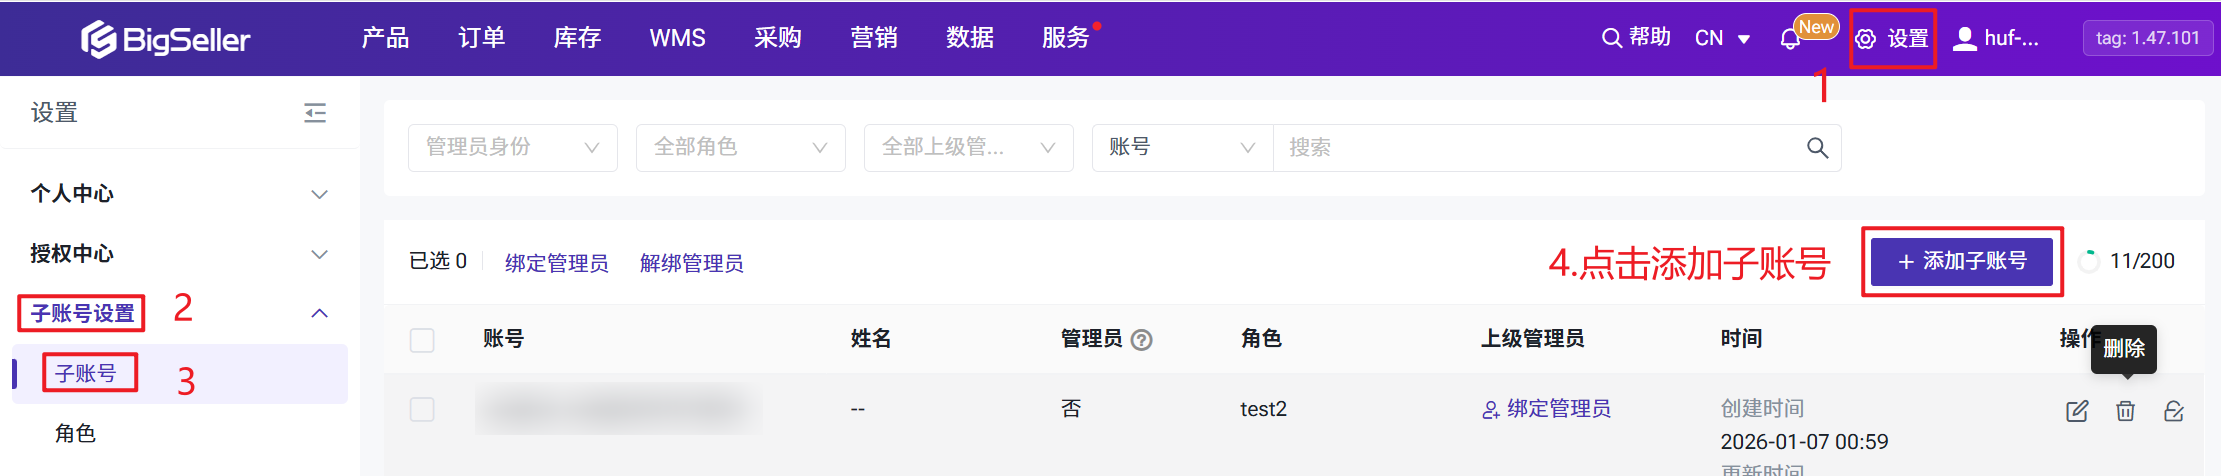2221x476 pixels.
Task: Click the user profile avatar icon
Action: pyautogui.click(x=1965, y=39)
